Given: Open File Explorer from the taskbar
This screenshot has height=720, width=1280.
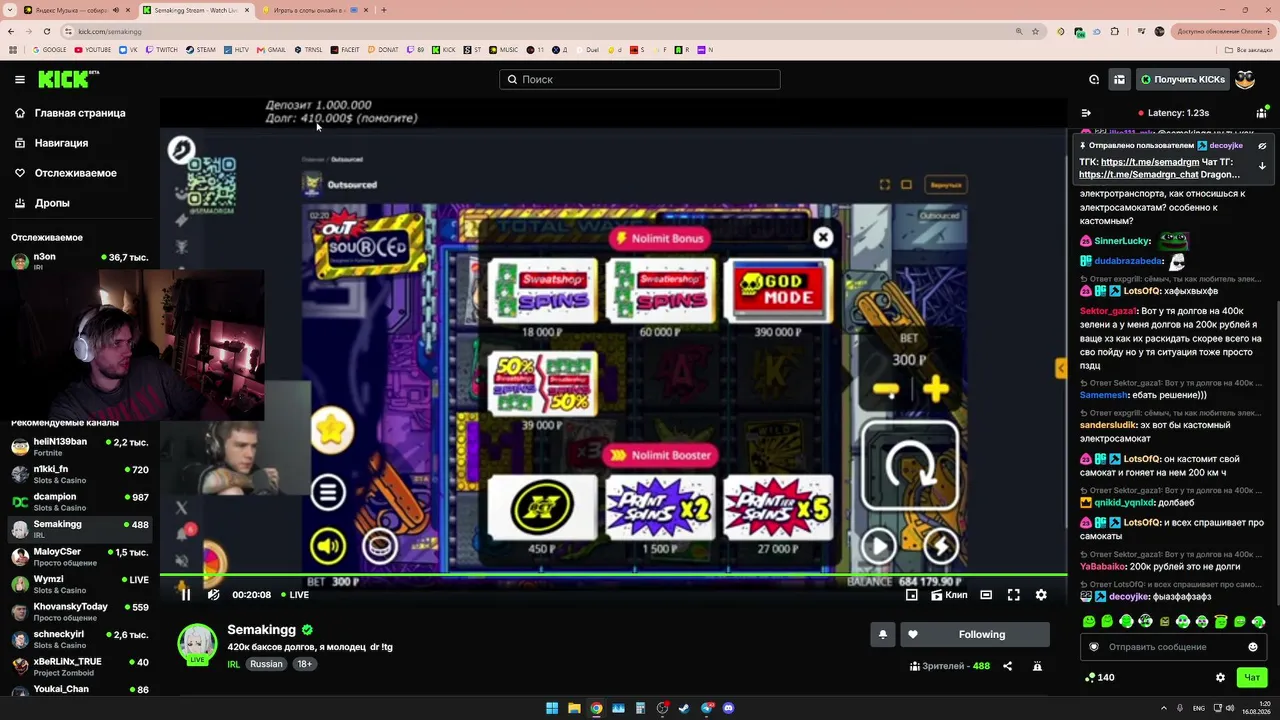Looking at the screenshot, I should tap(574, 708).
